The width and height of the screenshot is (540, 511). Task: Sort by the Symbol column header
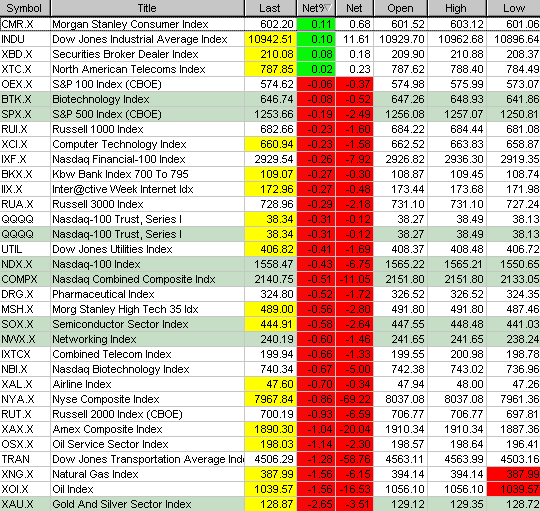(25, 8)
